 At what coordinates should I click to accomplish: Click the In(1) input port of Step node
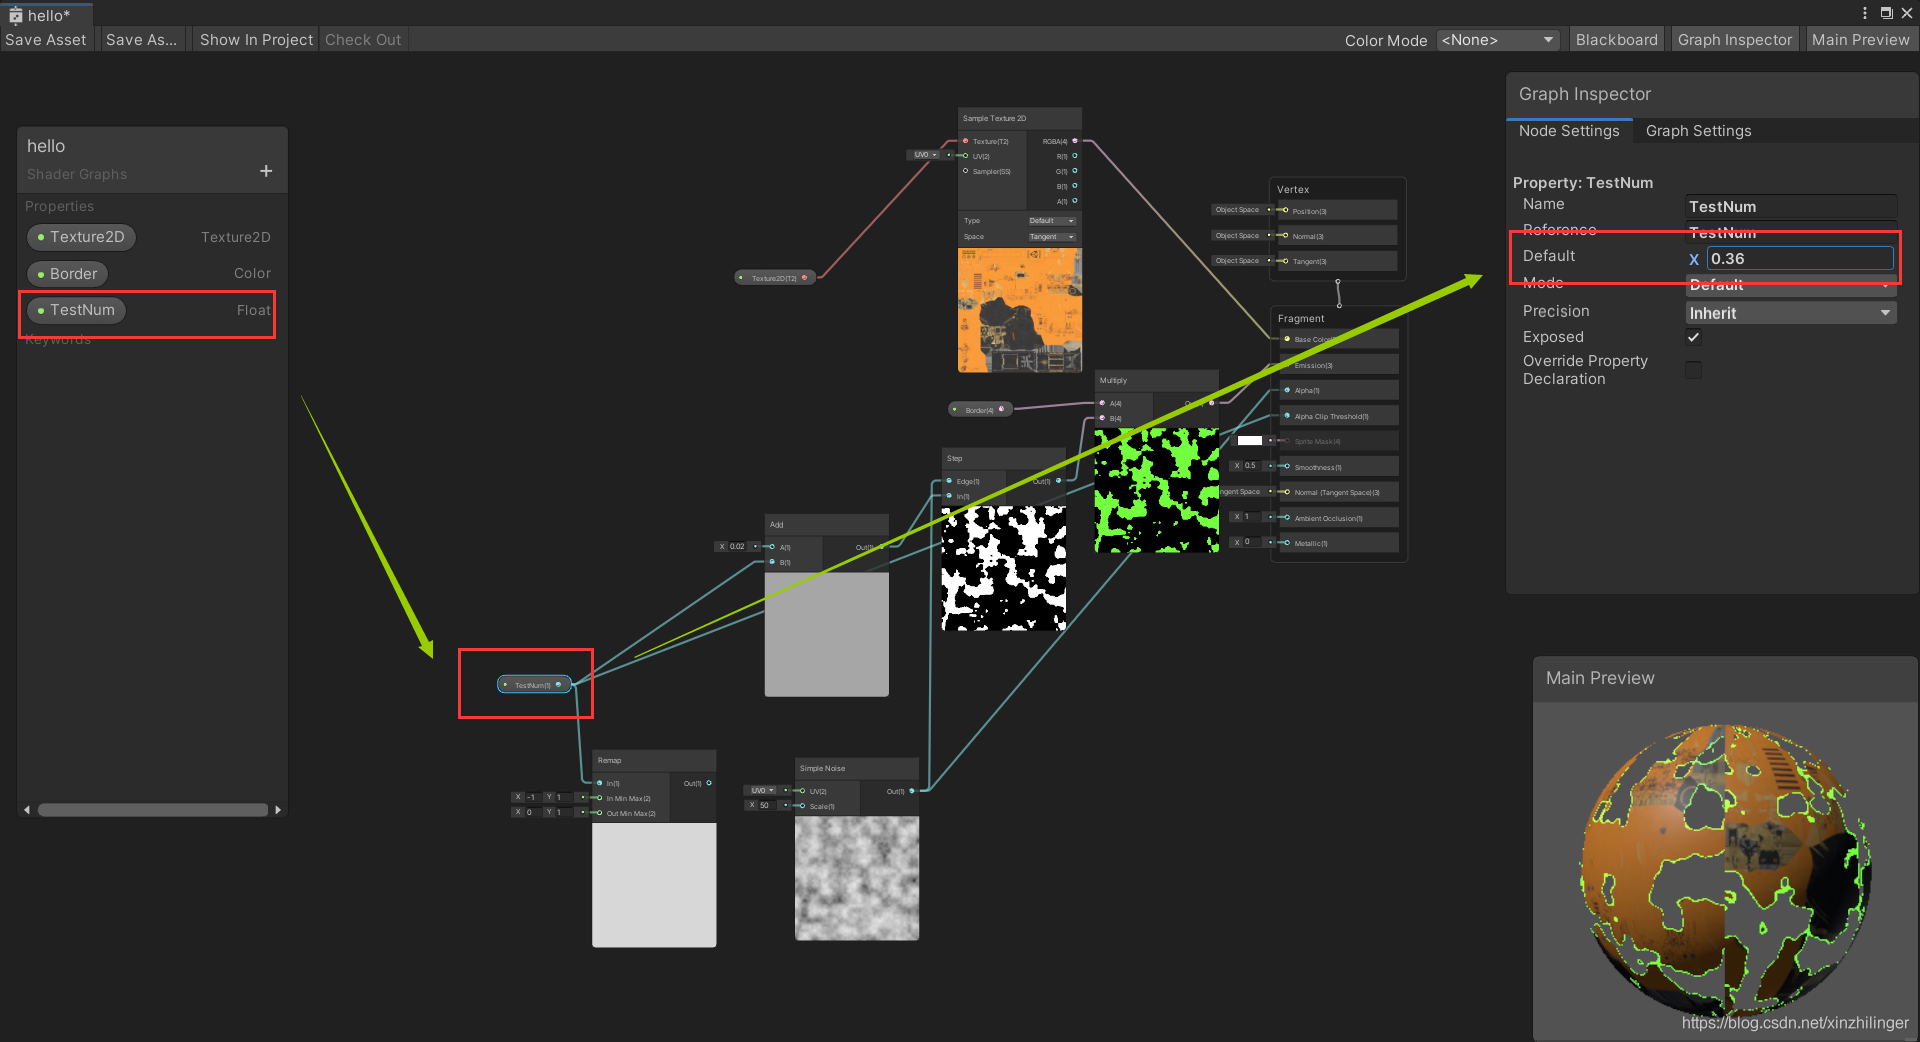click(949, 496)
